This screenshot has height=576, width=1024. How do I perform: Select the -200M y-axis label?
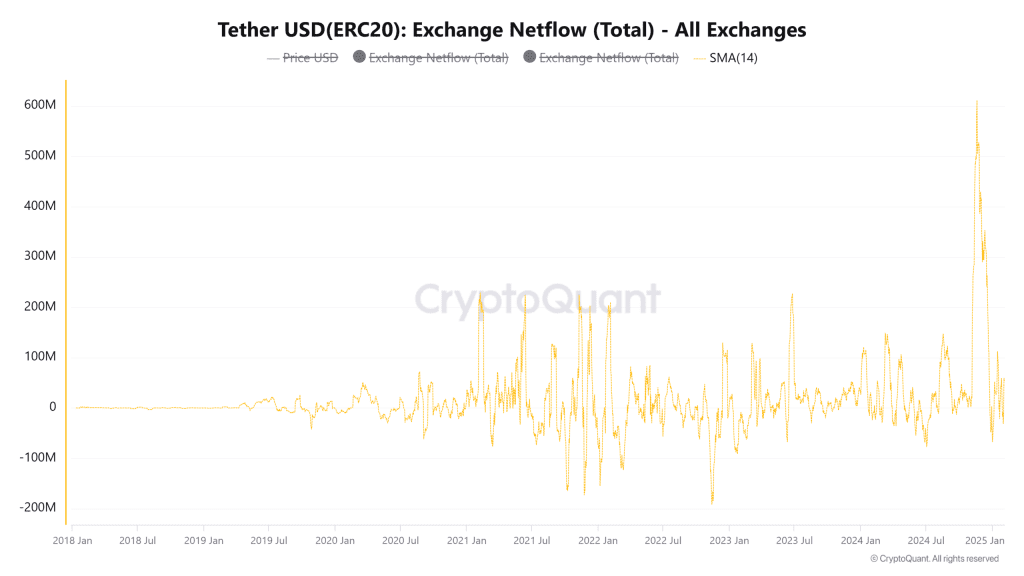coord(37,507)
